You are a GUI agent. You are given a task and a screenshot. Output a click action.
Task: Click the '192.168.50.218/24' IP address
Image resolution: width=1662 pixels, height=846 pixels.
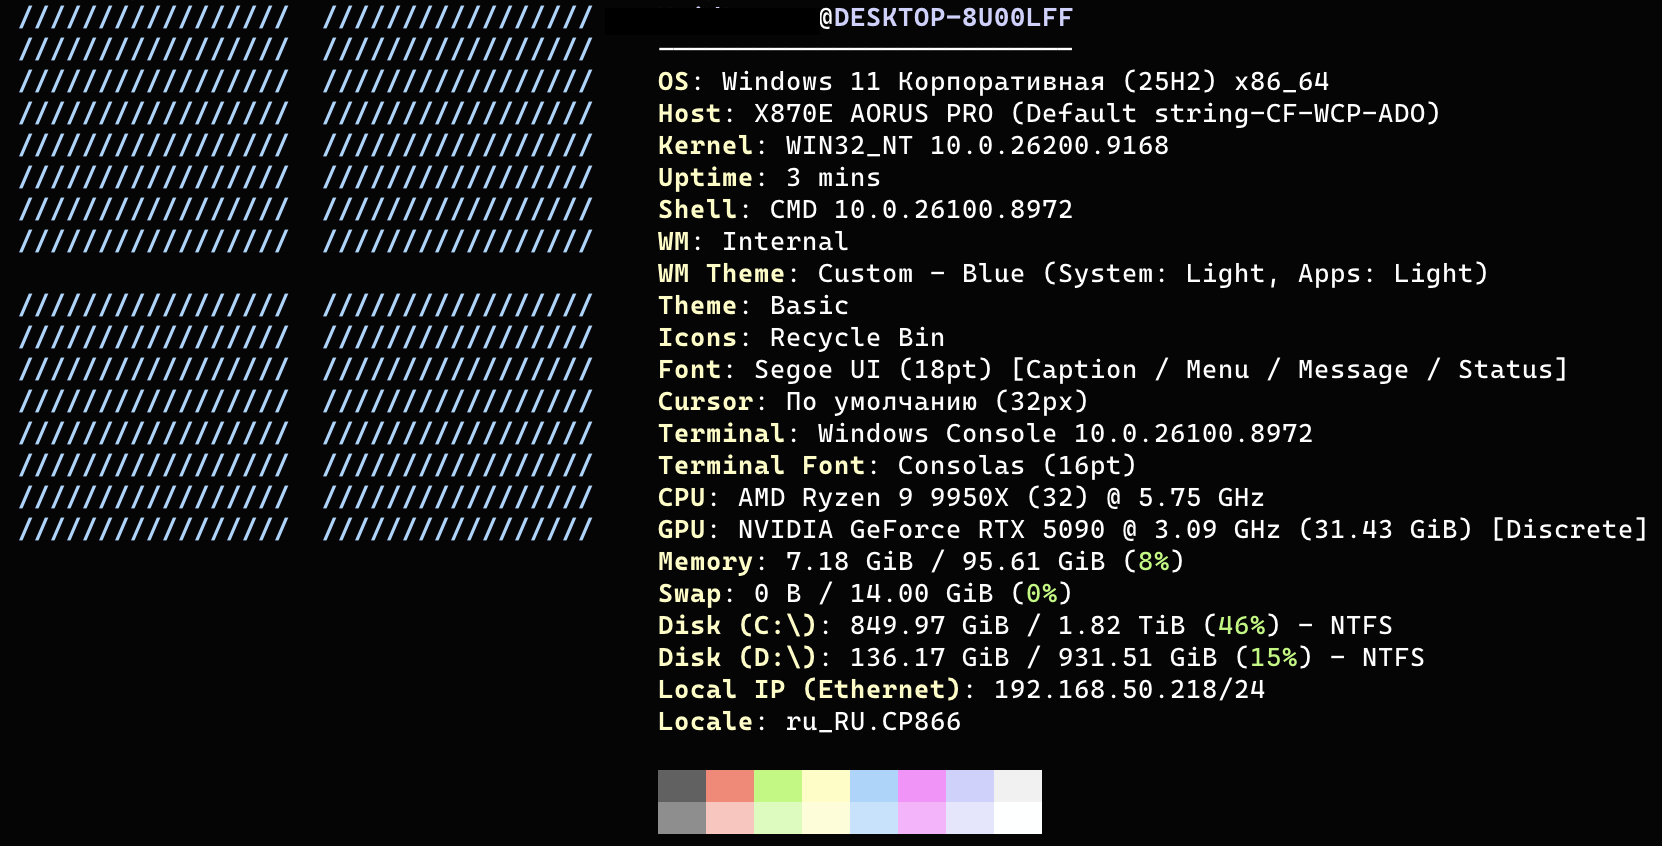[x=1129, y=690]
